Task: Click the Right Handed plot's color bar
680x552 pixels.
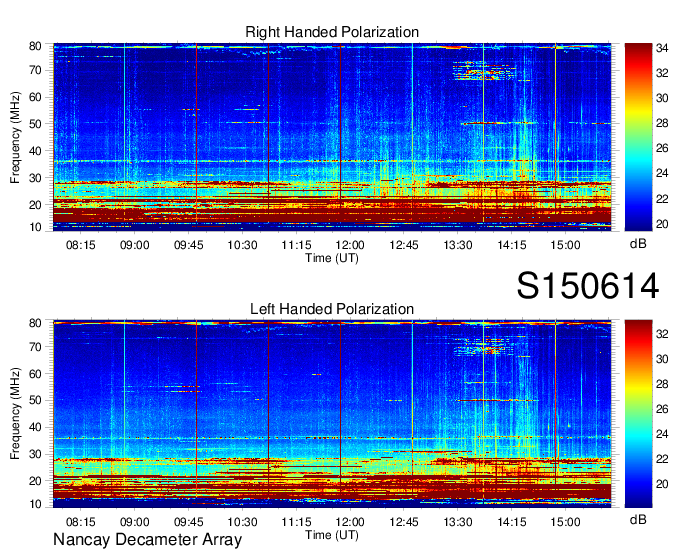Action: 638,137
